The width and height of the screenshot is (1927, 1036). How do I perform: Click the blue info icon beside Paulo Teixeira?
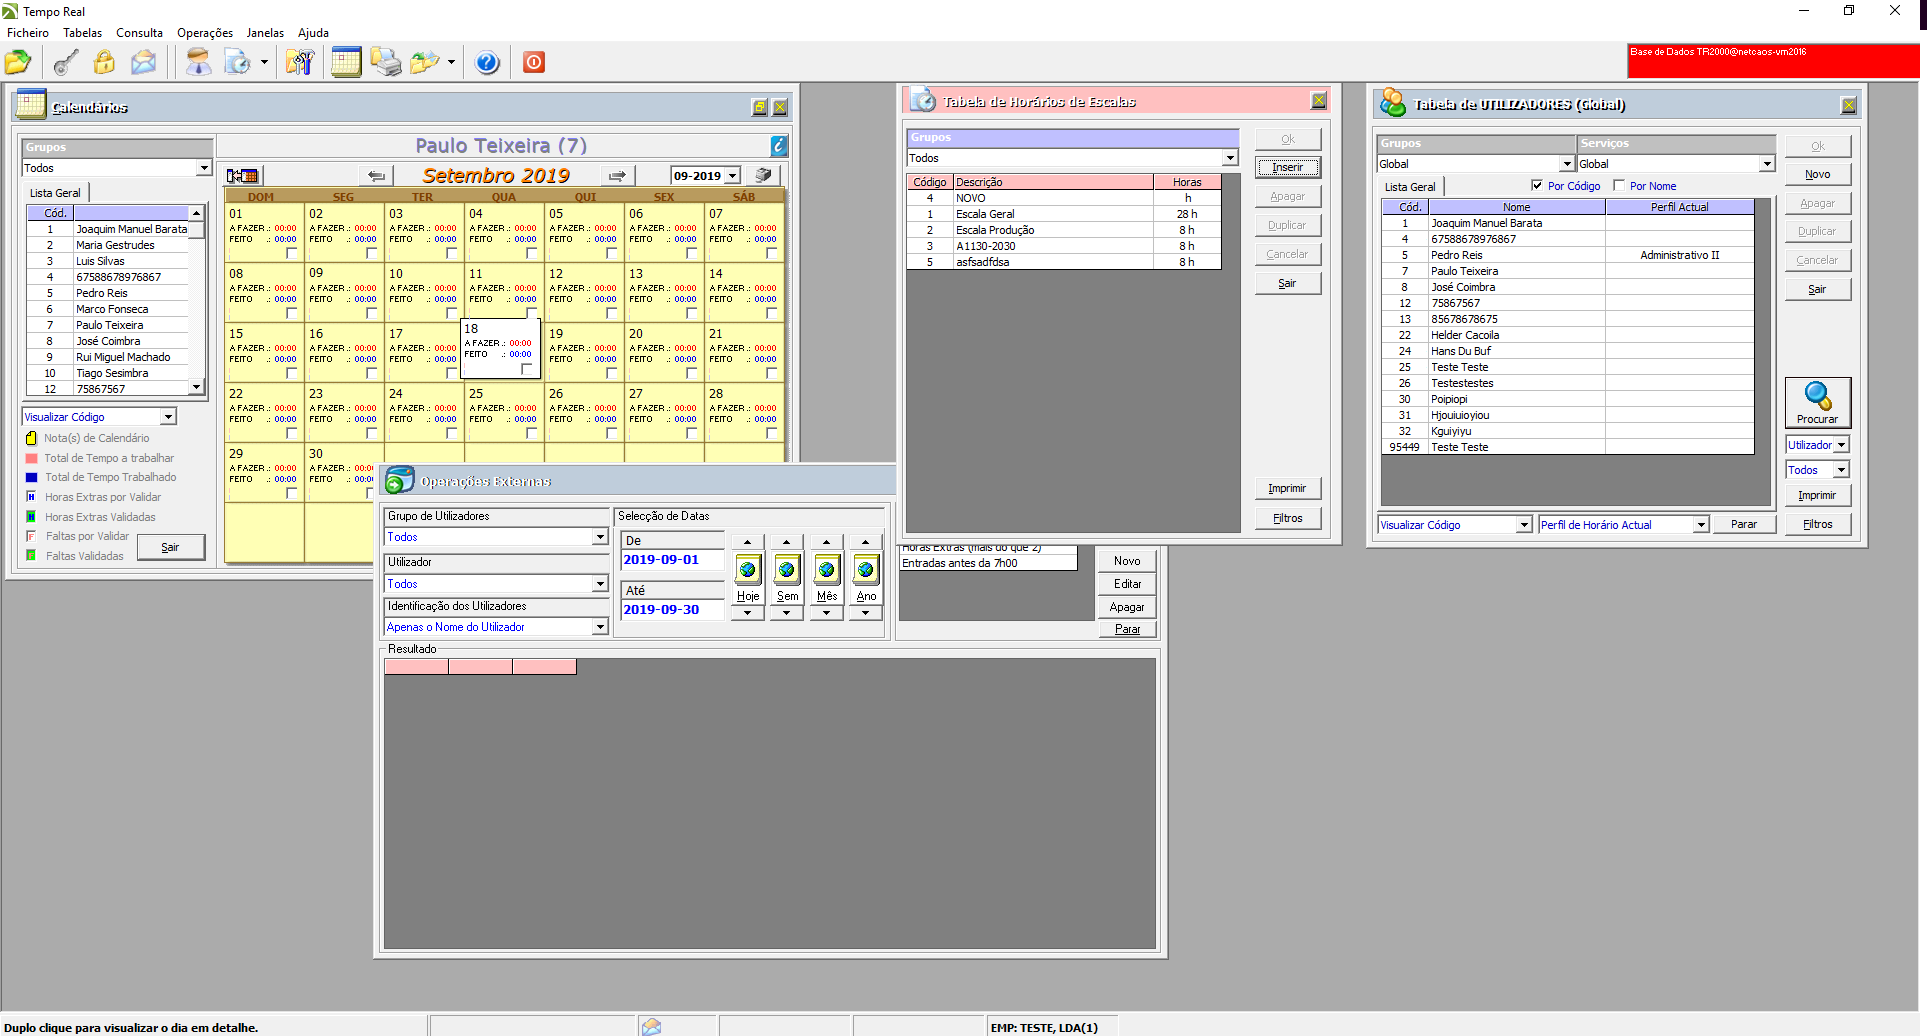point(779,146)
